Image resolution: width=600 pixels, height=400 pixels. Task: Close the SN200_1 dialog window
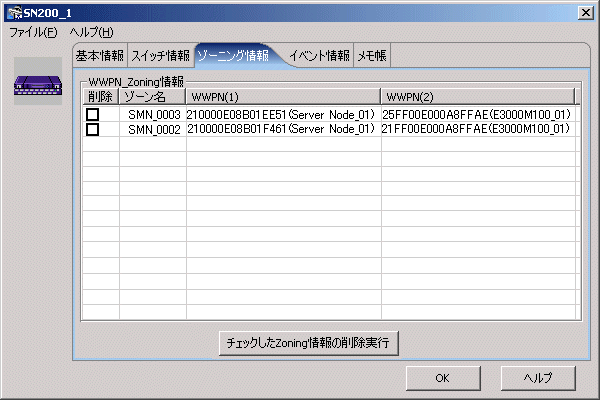586,13
